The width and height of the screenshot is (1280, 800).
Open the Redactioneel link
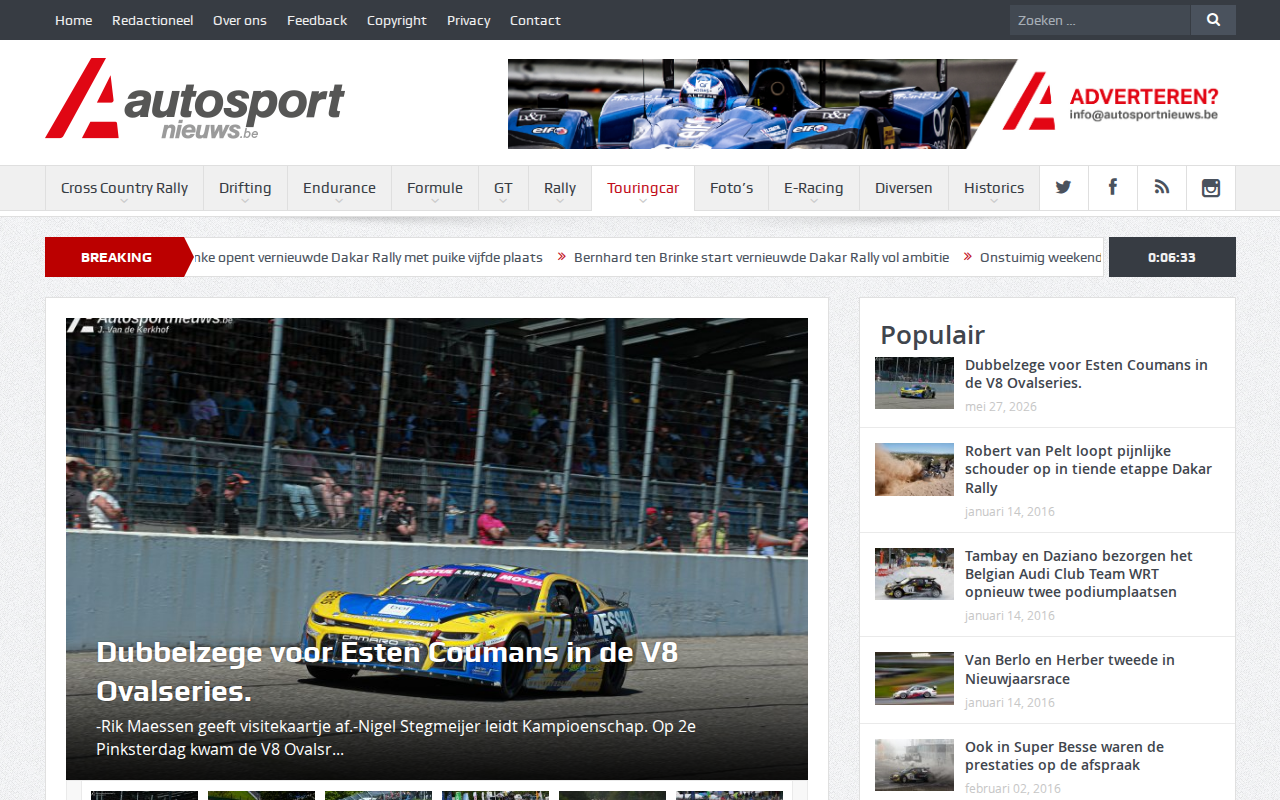pos(152,20)
